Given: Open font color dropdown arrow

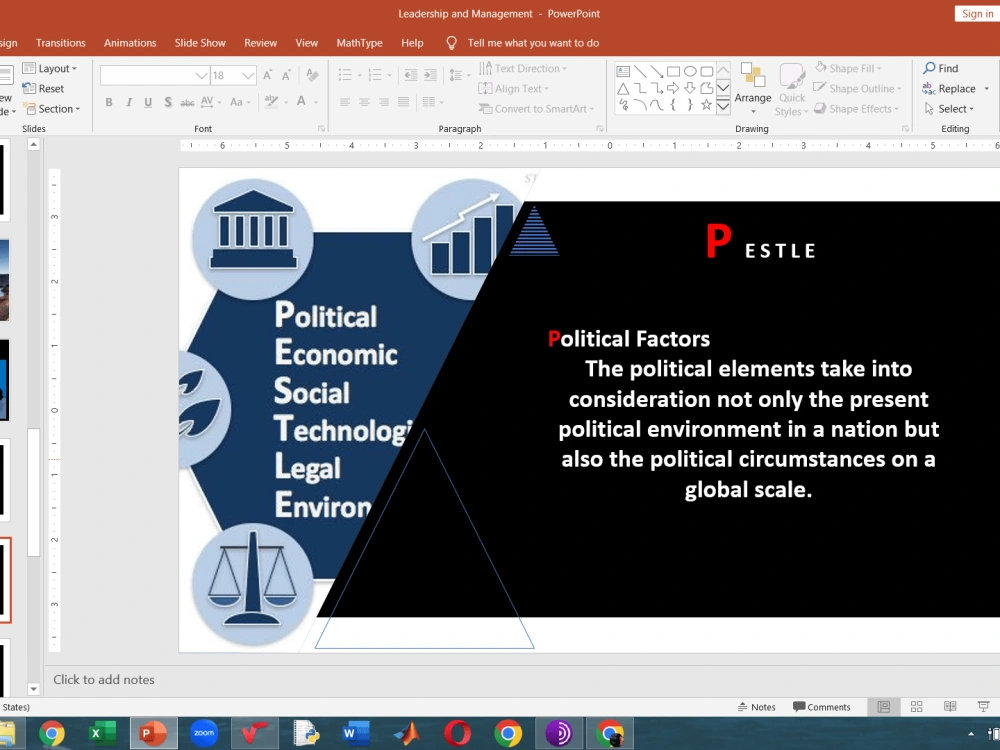Looking at the screenshot, I should [x=316, y=102].
